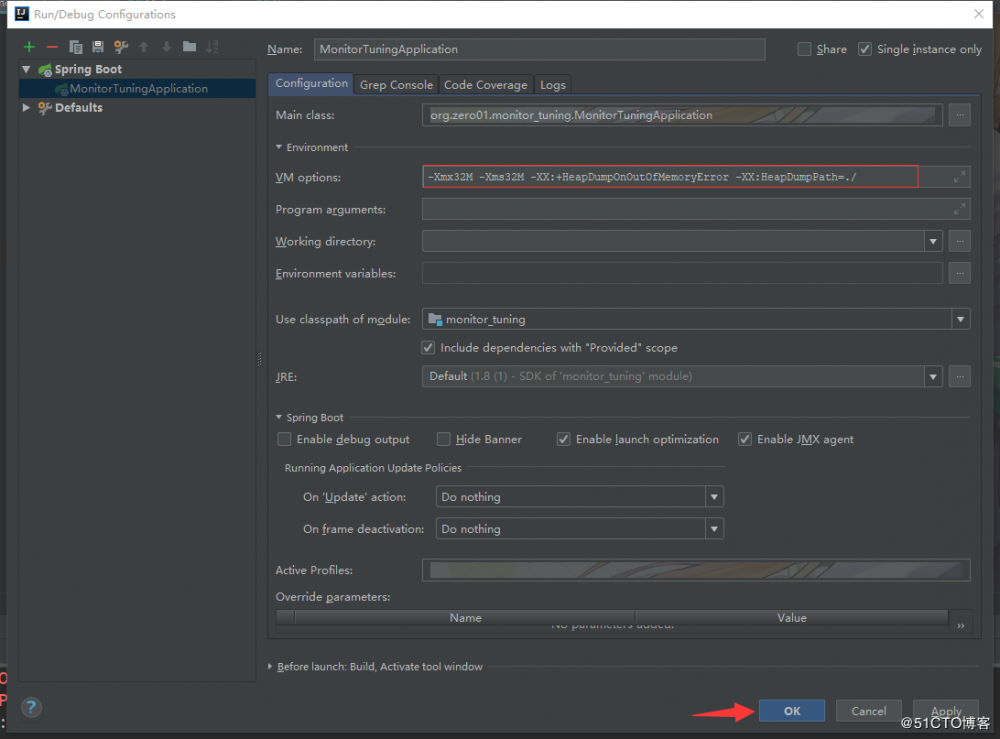The height and width of the screenshot is (739, 1000).
Task: Click the green plus Add Configuration icon
Action: (x=29, y=47)
